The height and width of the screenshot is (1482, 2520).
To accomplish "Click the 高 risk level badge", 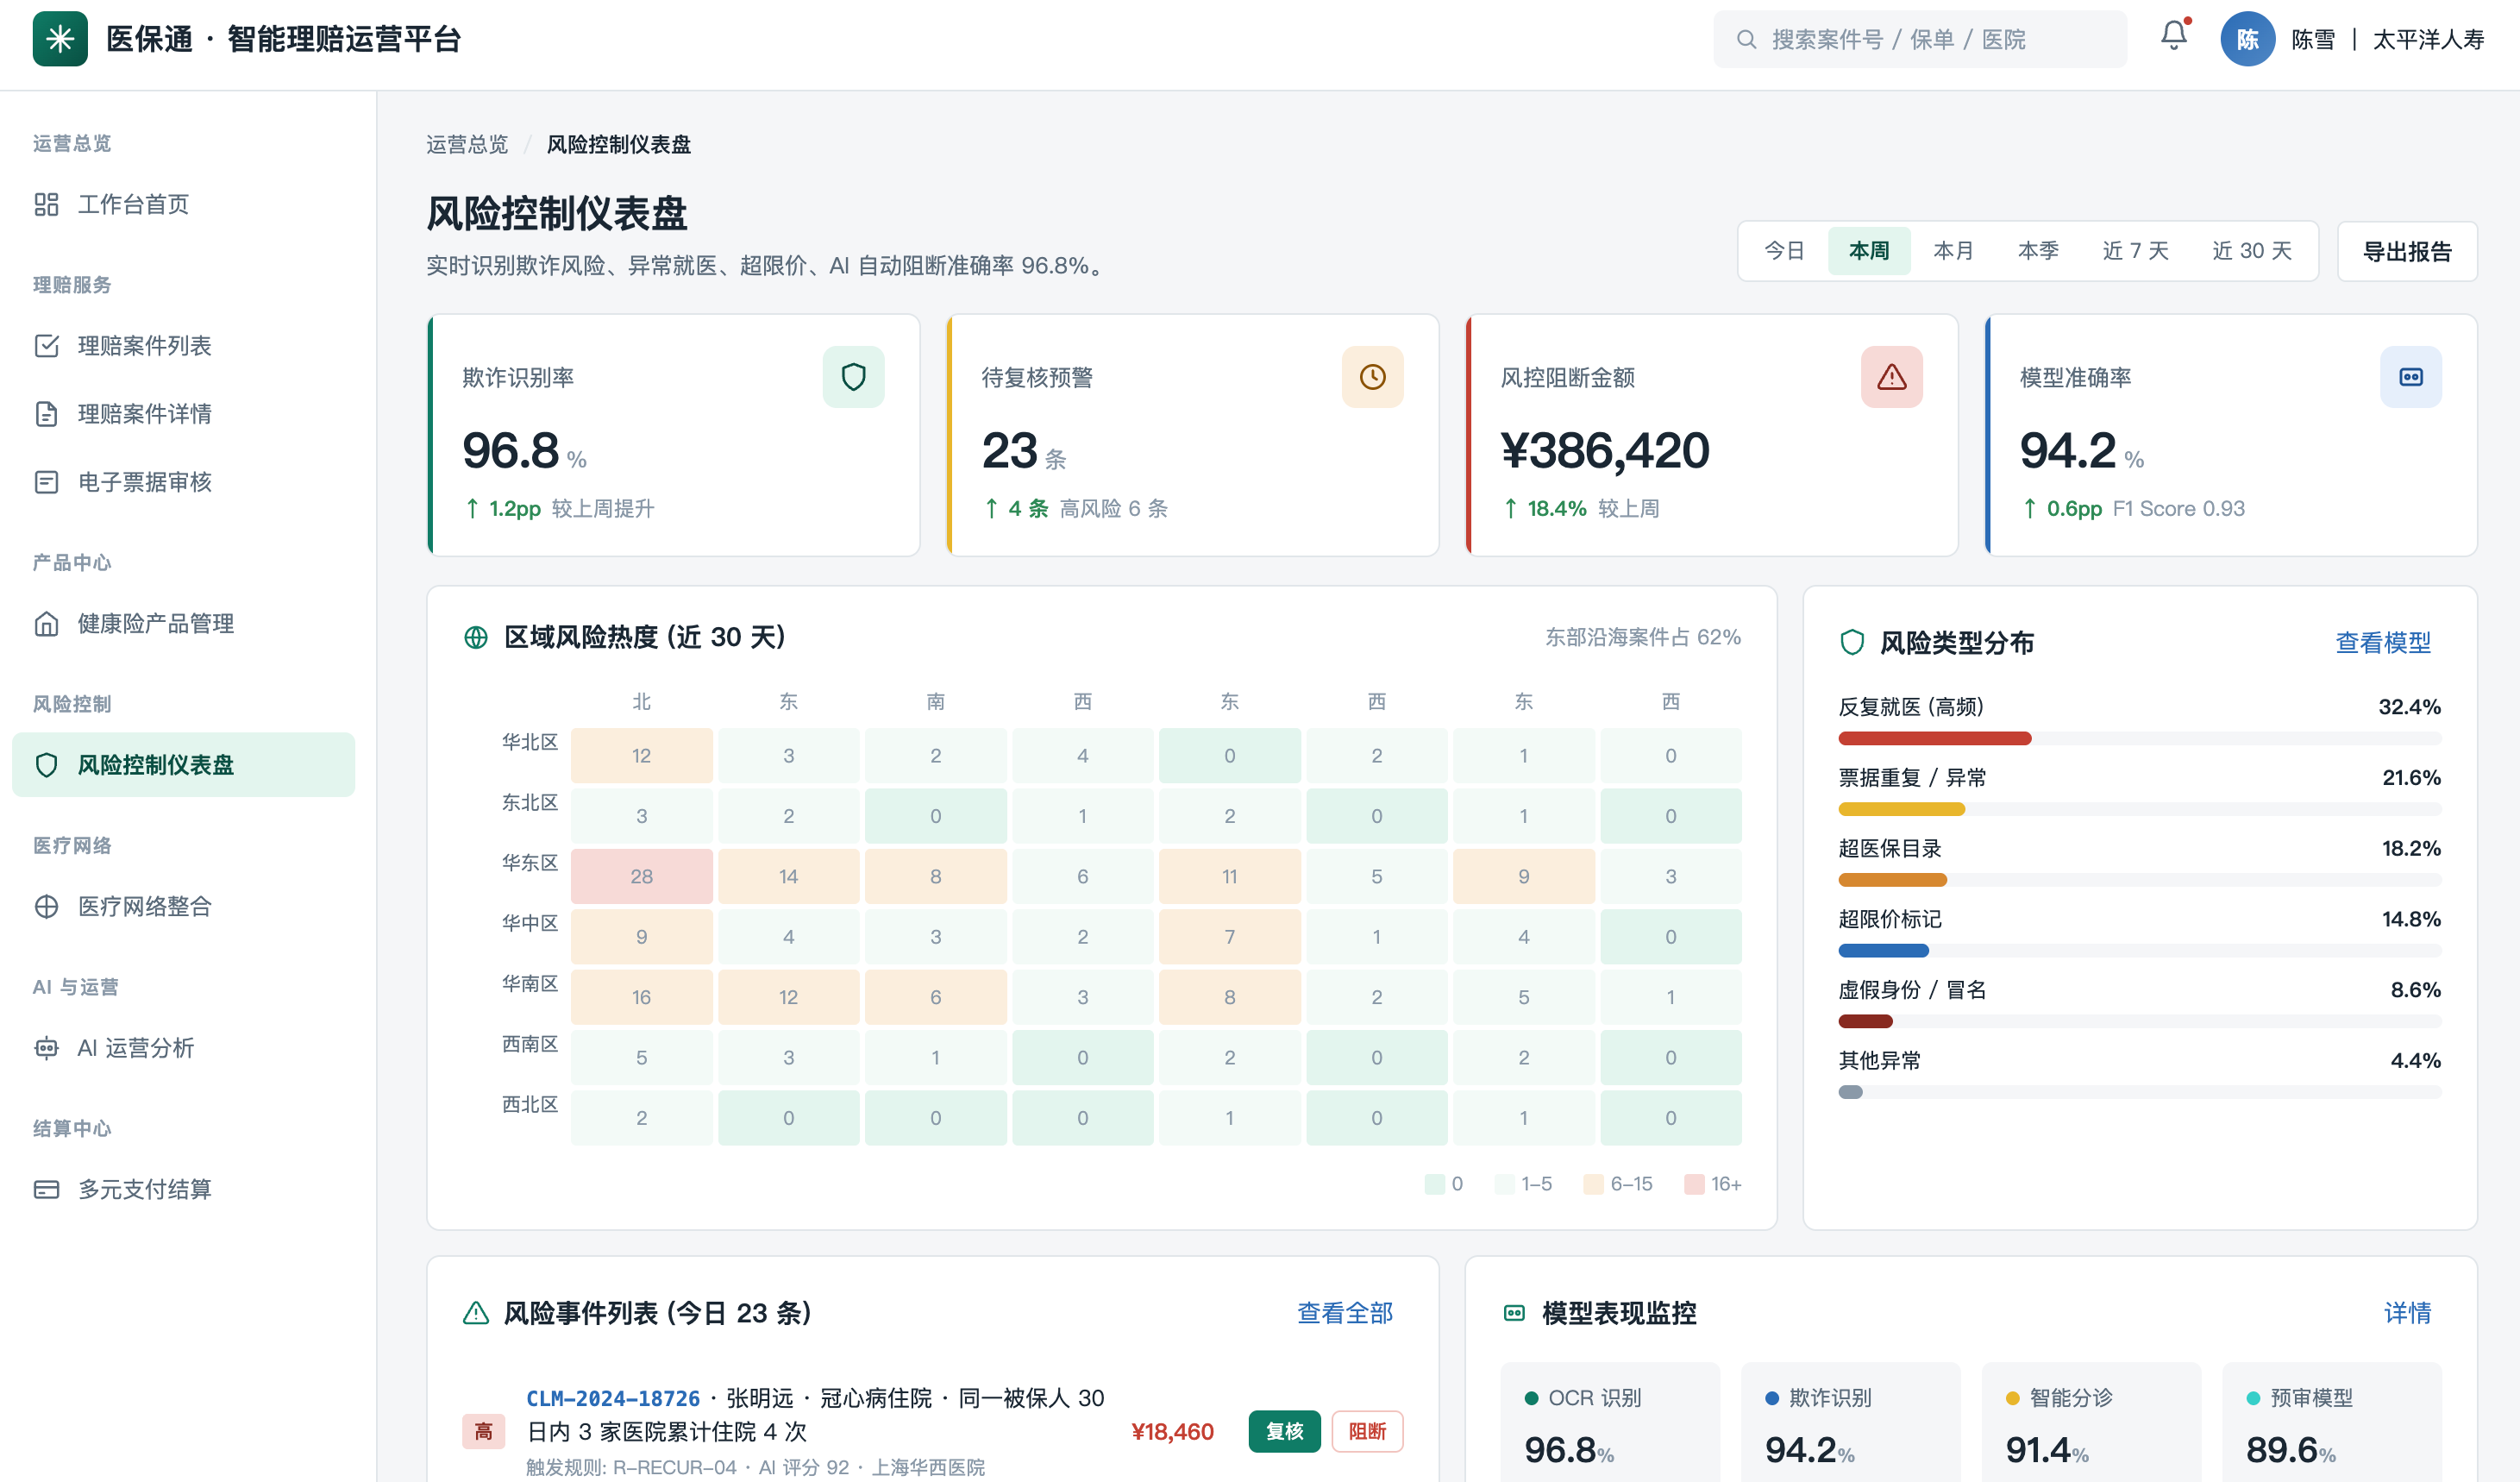I will 483,1431.
